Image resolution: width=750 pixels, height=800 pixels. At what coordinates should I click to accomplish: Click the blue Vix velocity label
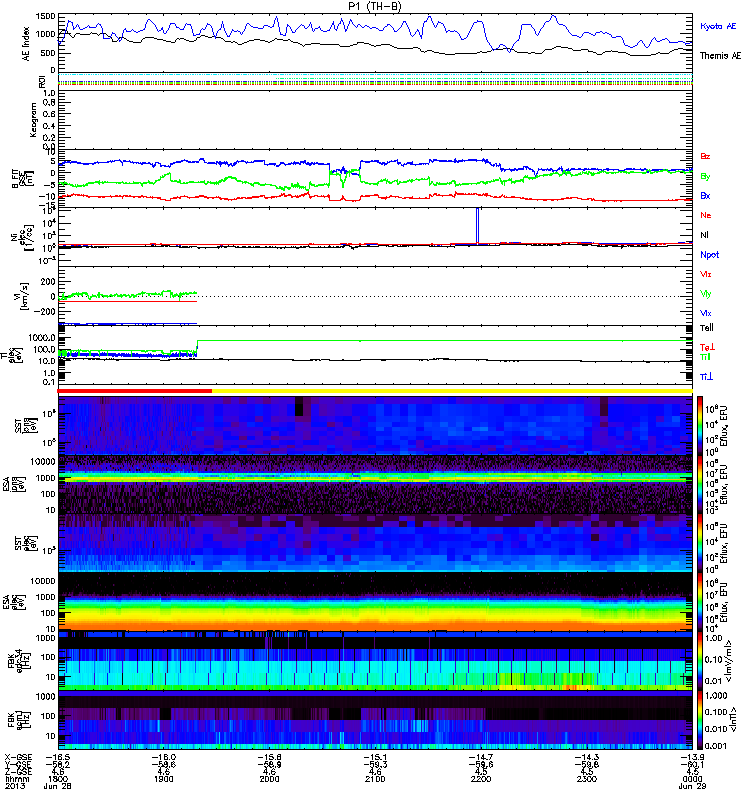(706, 313)
